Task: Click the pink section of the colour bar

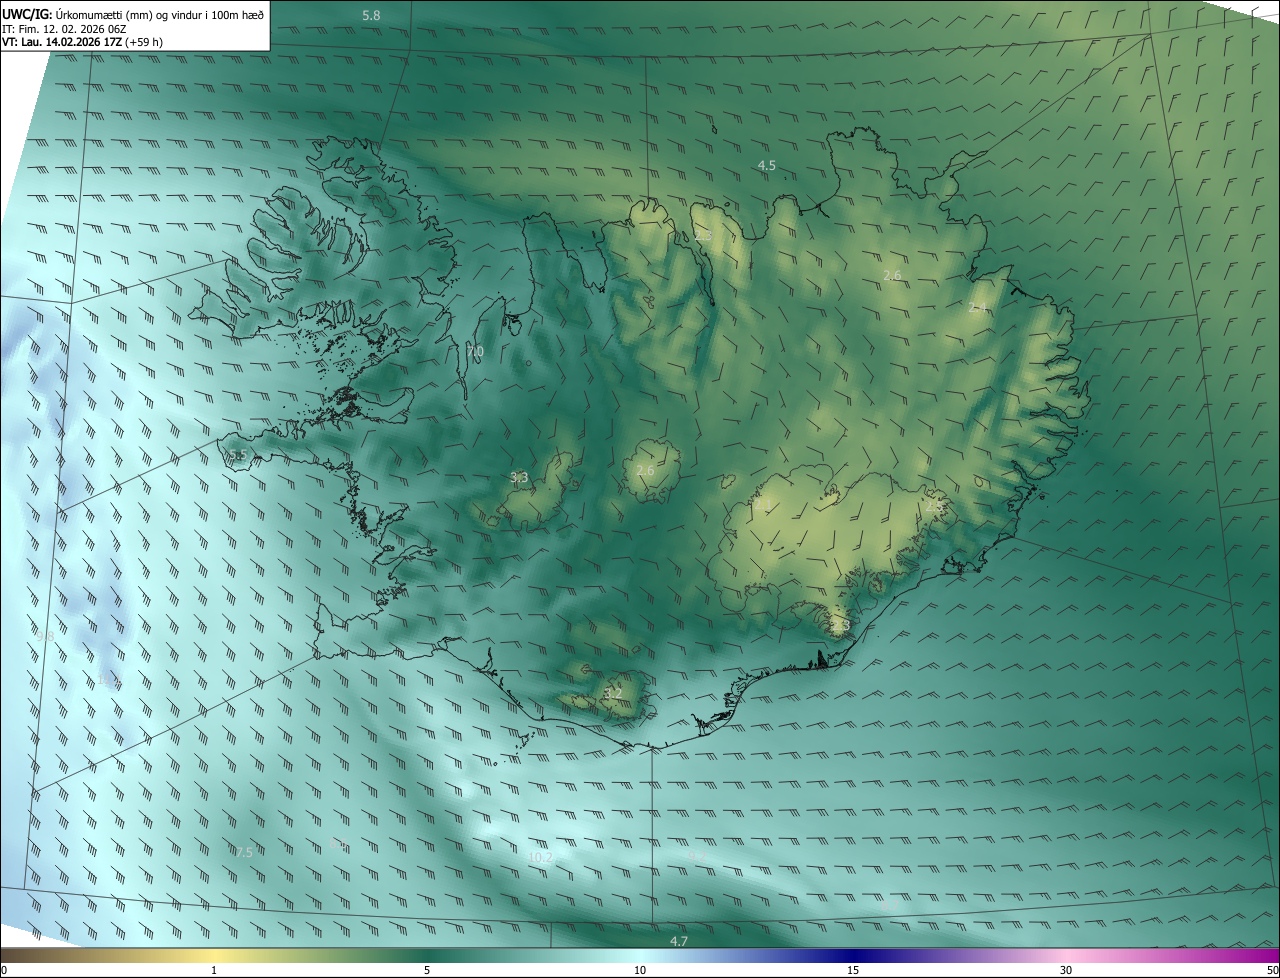Action: (1066, 955)
